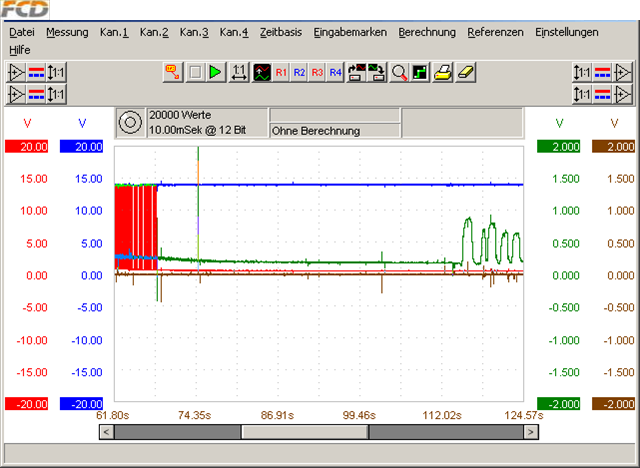
Task: Open the Zeitbasis menu
Action: pos(280,32)
